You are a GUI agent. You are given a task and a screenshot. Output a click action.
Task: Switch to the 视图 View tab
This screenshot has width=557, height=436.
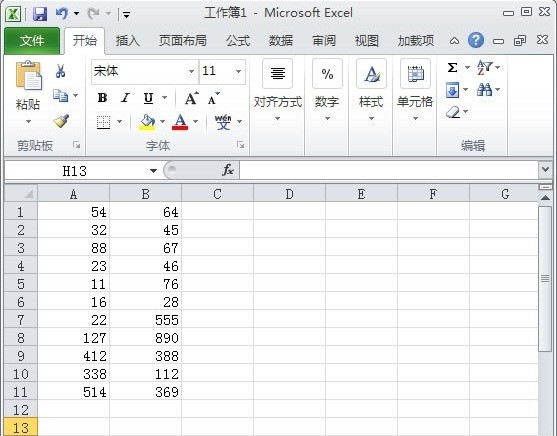367,41
